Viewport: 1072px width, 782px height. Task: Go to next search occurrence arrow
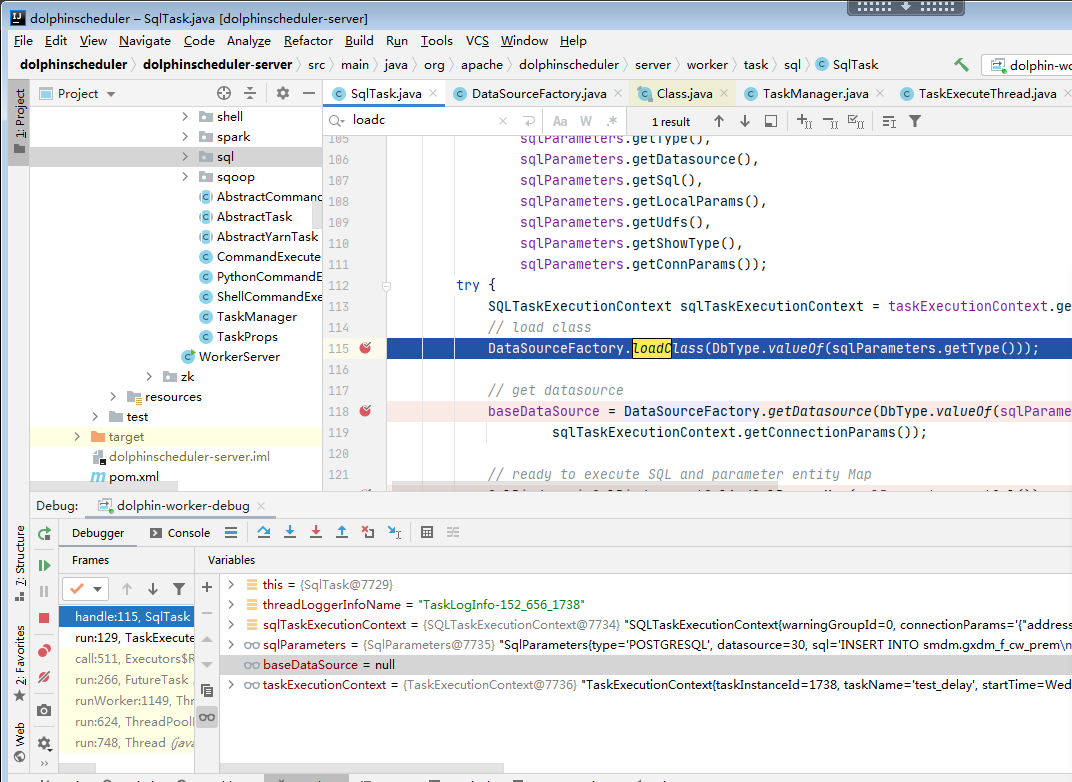(745, 121)
